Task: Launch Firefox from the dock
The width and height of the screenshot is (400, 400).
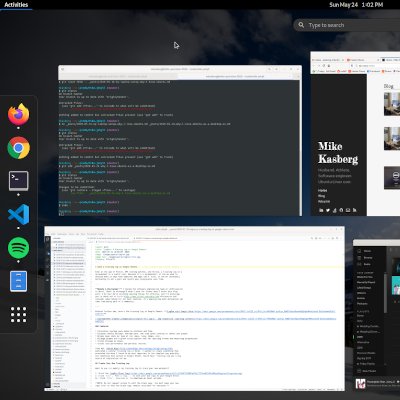Action: click(x=18, y=114)
